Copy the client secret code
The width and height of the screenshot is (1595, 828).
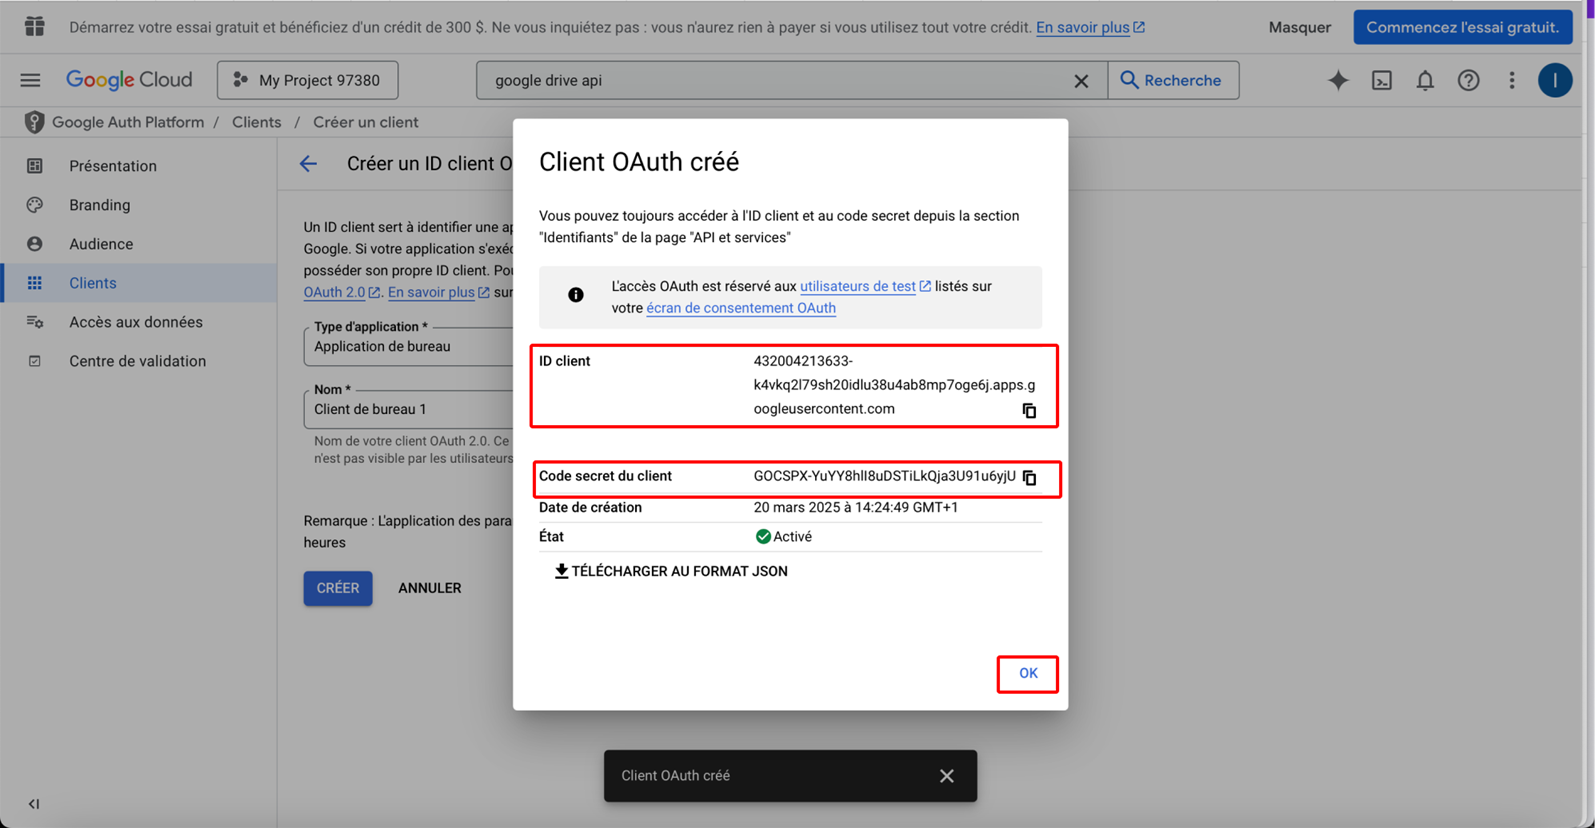1029,478
